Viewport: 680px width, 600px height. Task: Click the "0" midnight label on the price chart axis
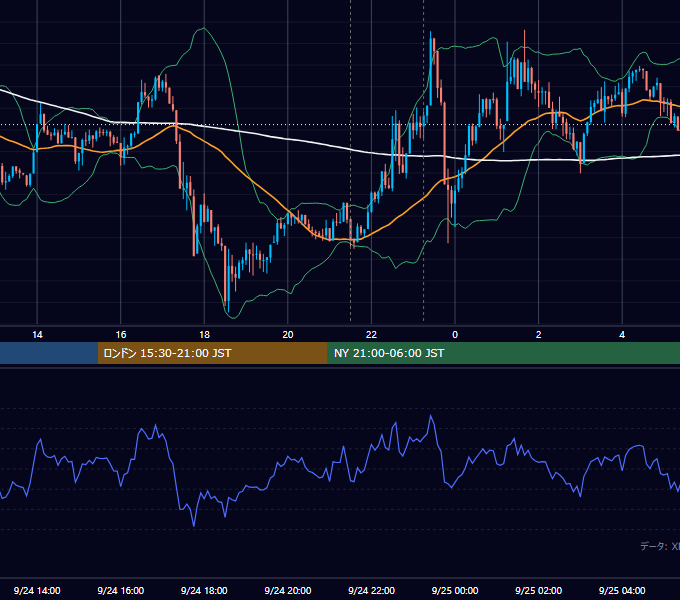[455, 335]
